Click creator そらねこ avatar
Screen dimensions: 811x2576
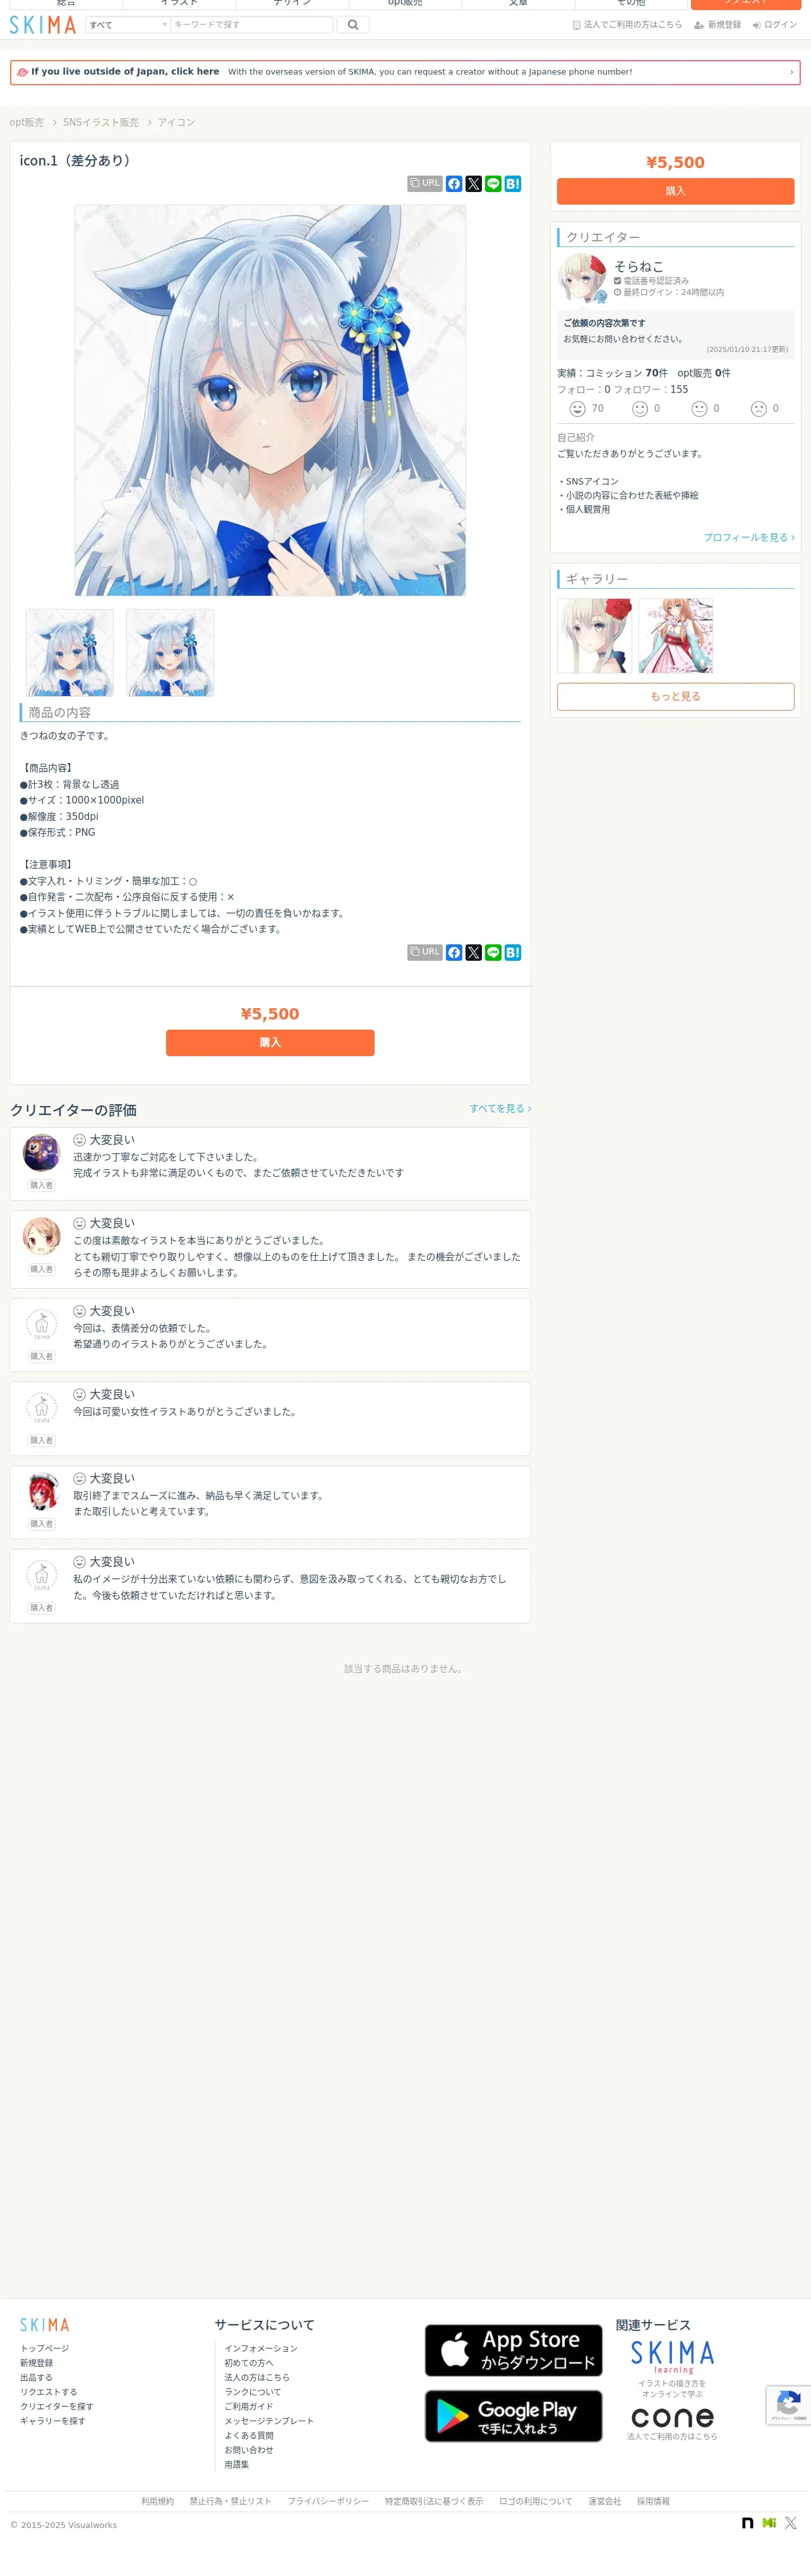582,278
